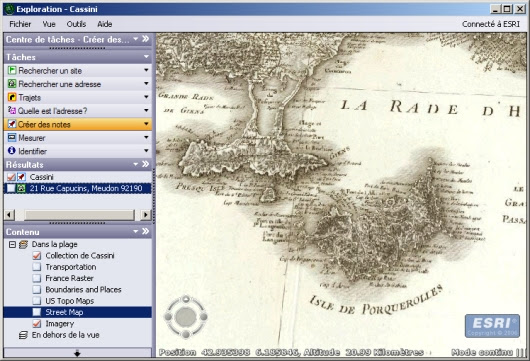Image resolution: width=530 pixels, height=361 pixels.
Task: Click the Rechercher un site flag icon
Action: pyautogui.click(x=12, y=70)
